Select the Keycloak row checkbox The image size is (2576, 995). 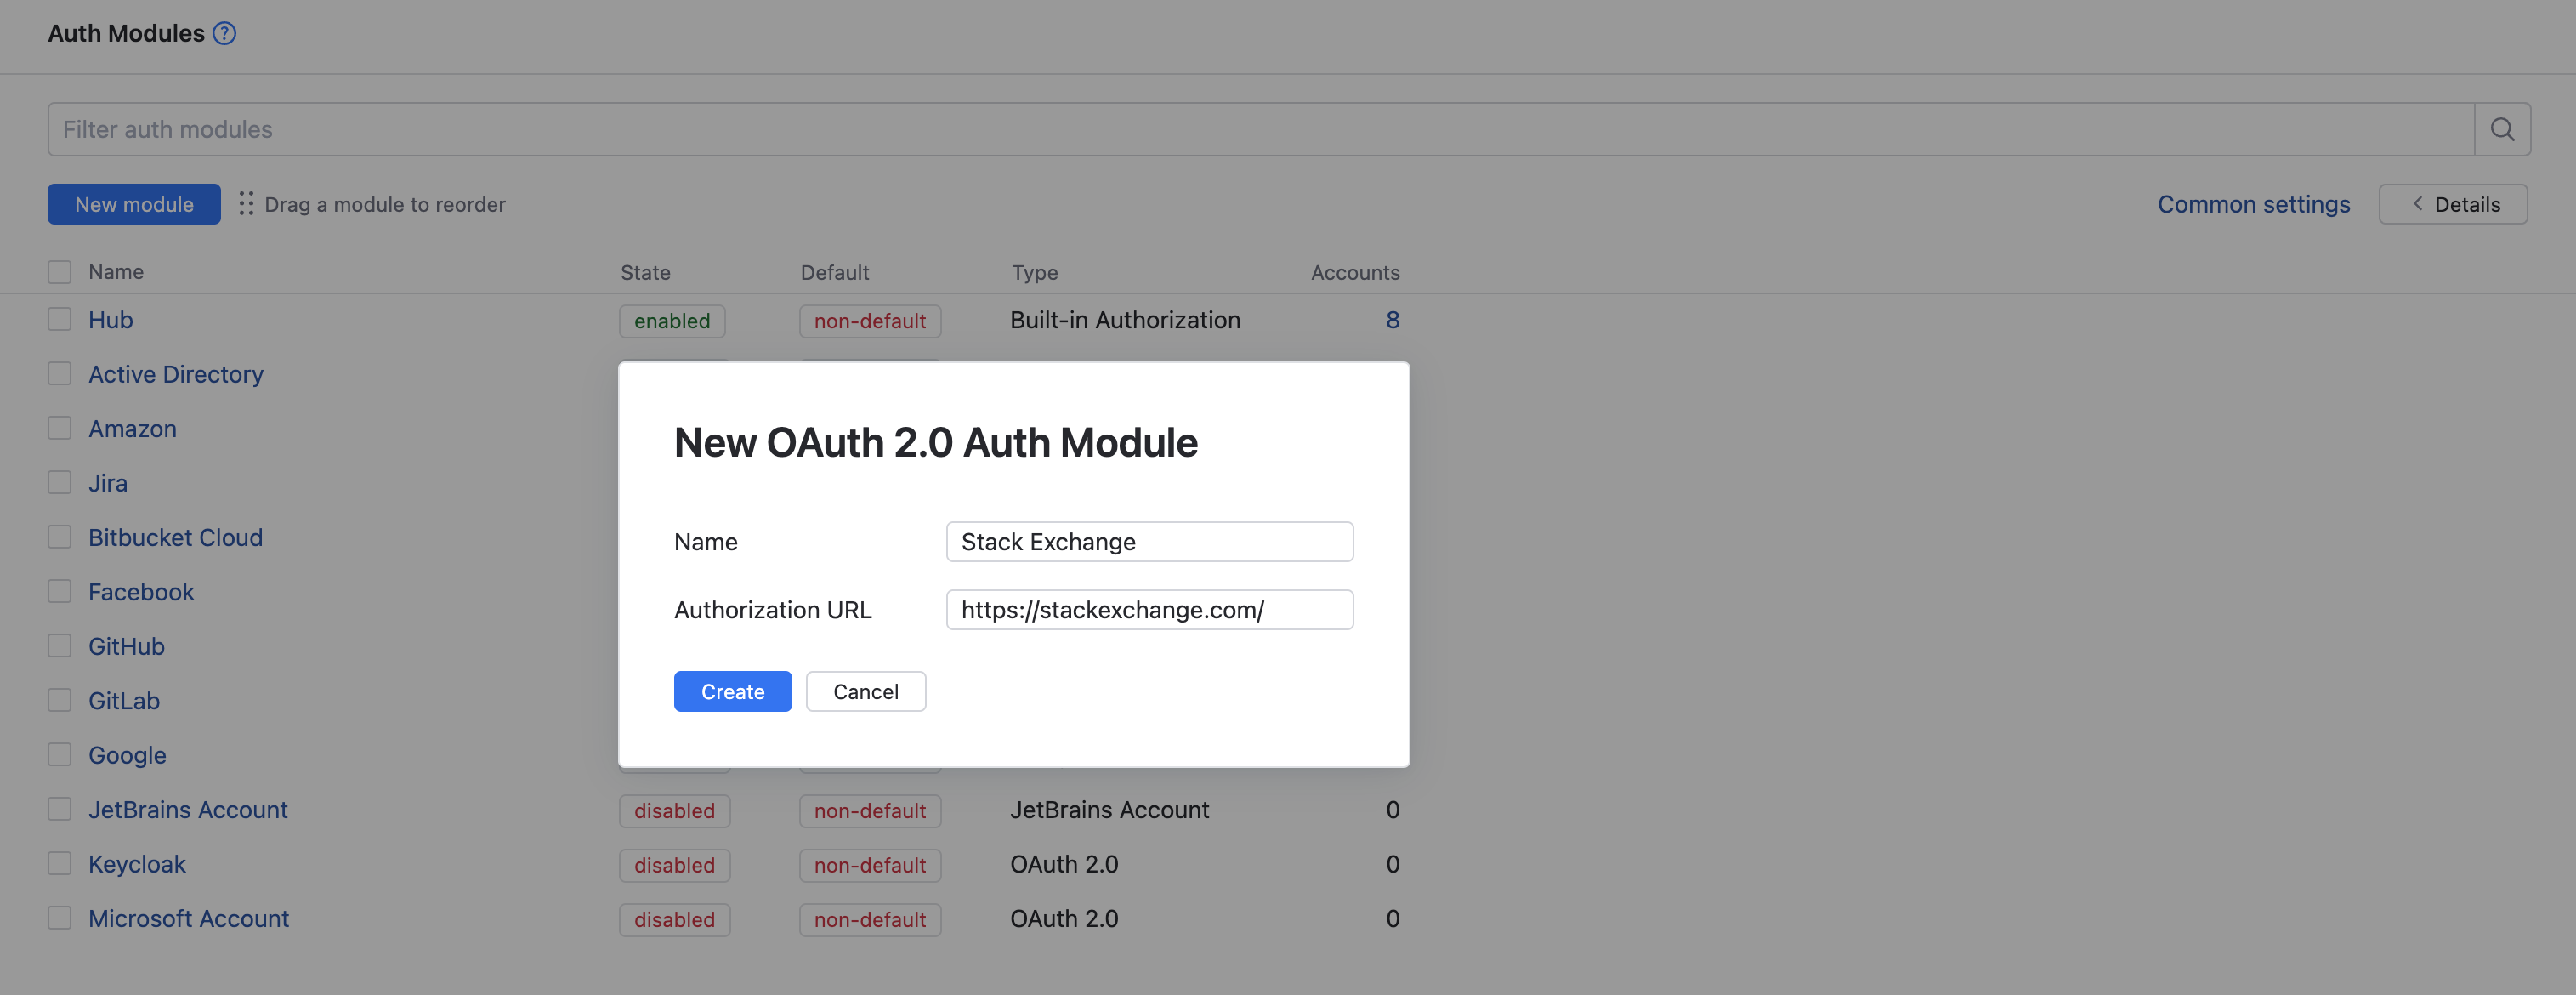pyautogui.click(x=60, y=864)
